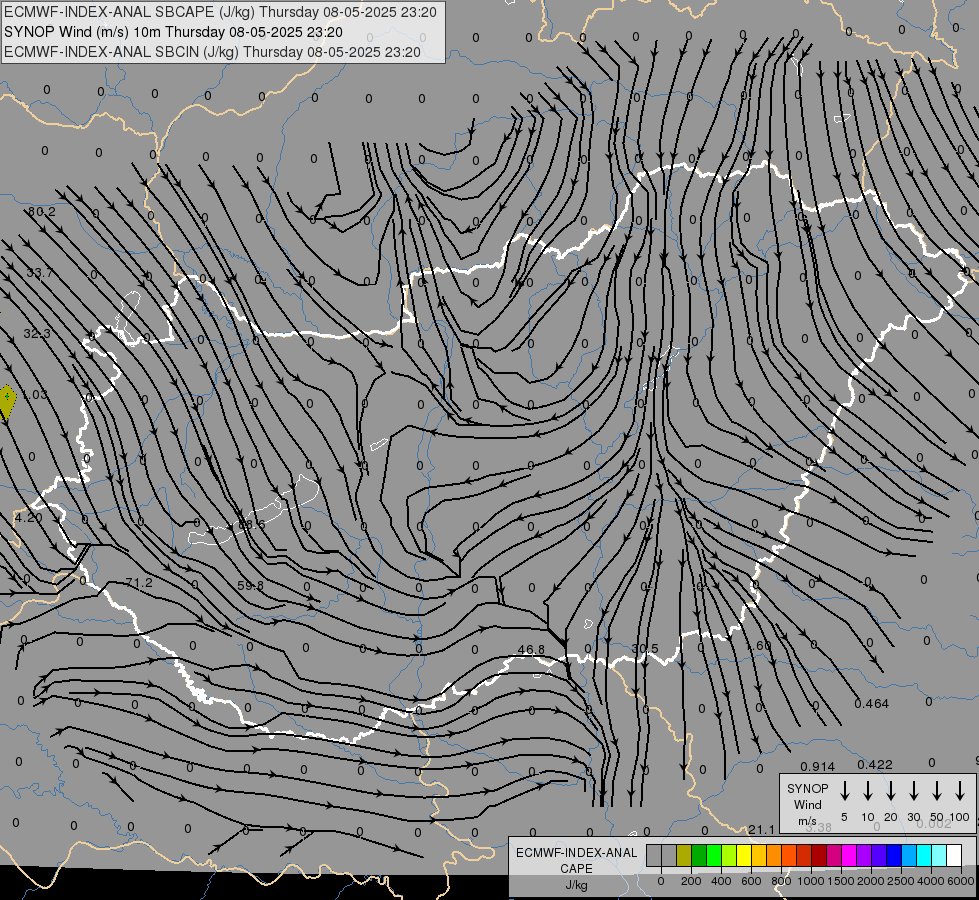The width and height of the screenshot is (979, 900).
Task: Click the '1000' label on the CAPE scale
Action: pyautogui.click(x=811, y=881)
